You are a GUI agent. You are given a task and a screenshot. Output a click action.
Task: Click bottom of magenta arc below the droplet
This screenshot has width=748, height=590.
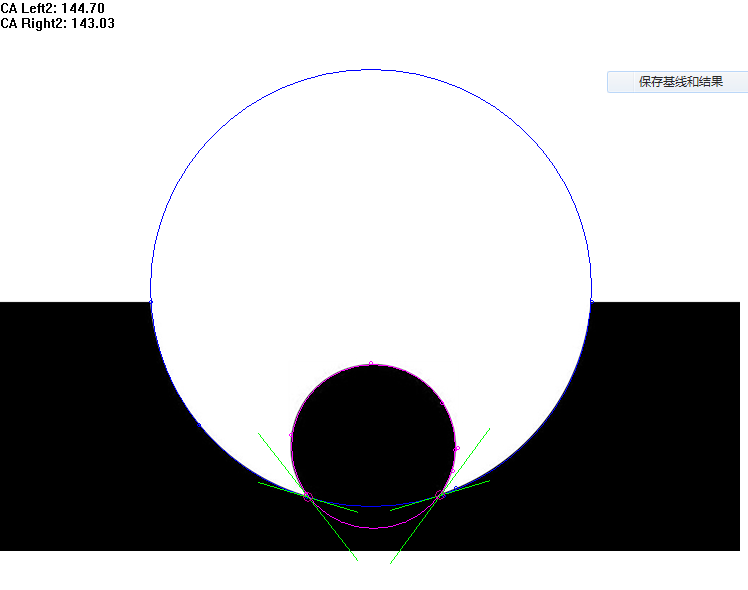(373, 527)
